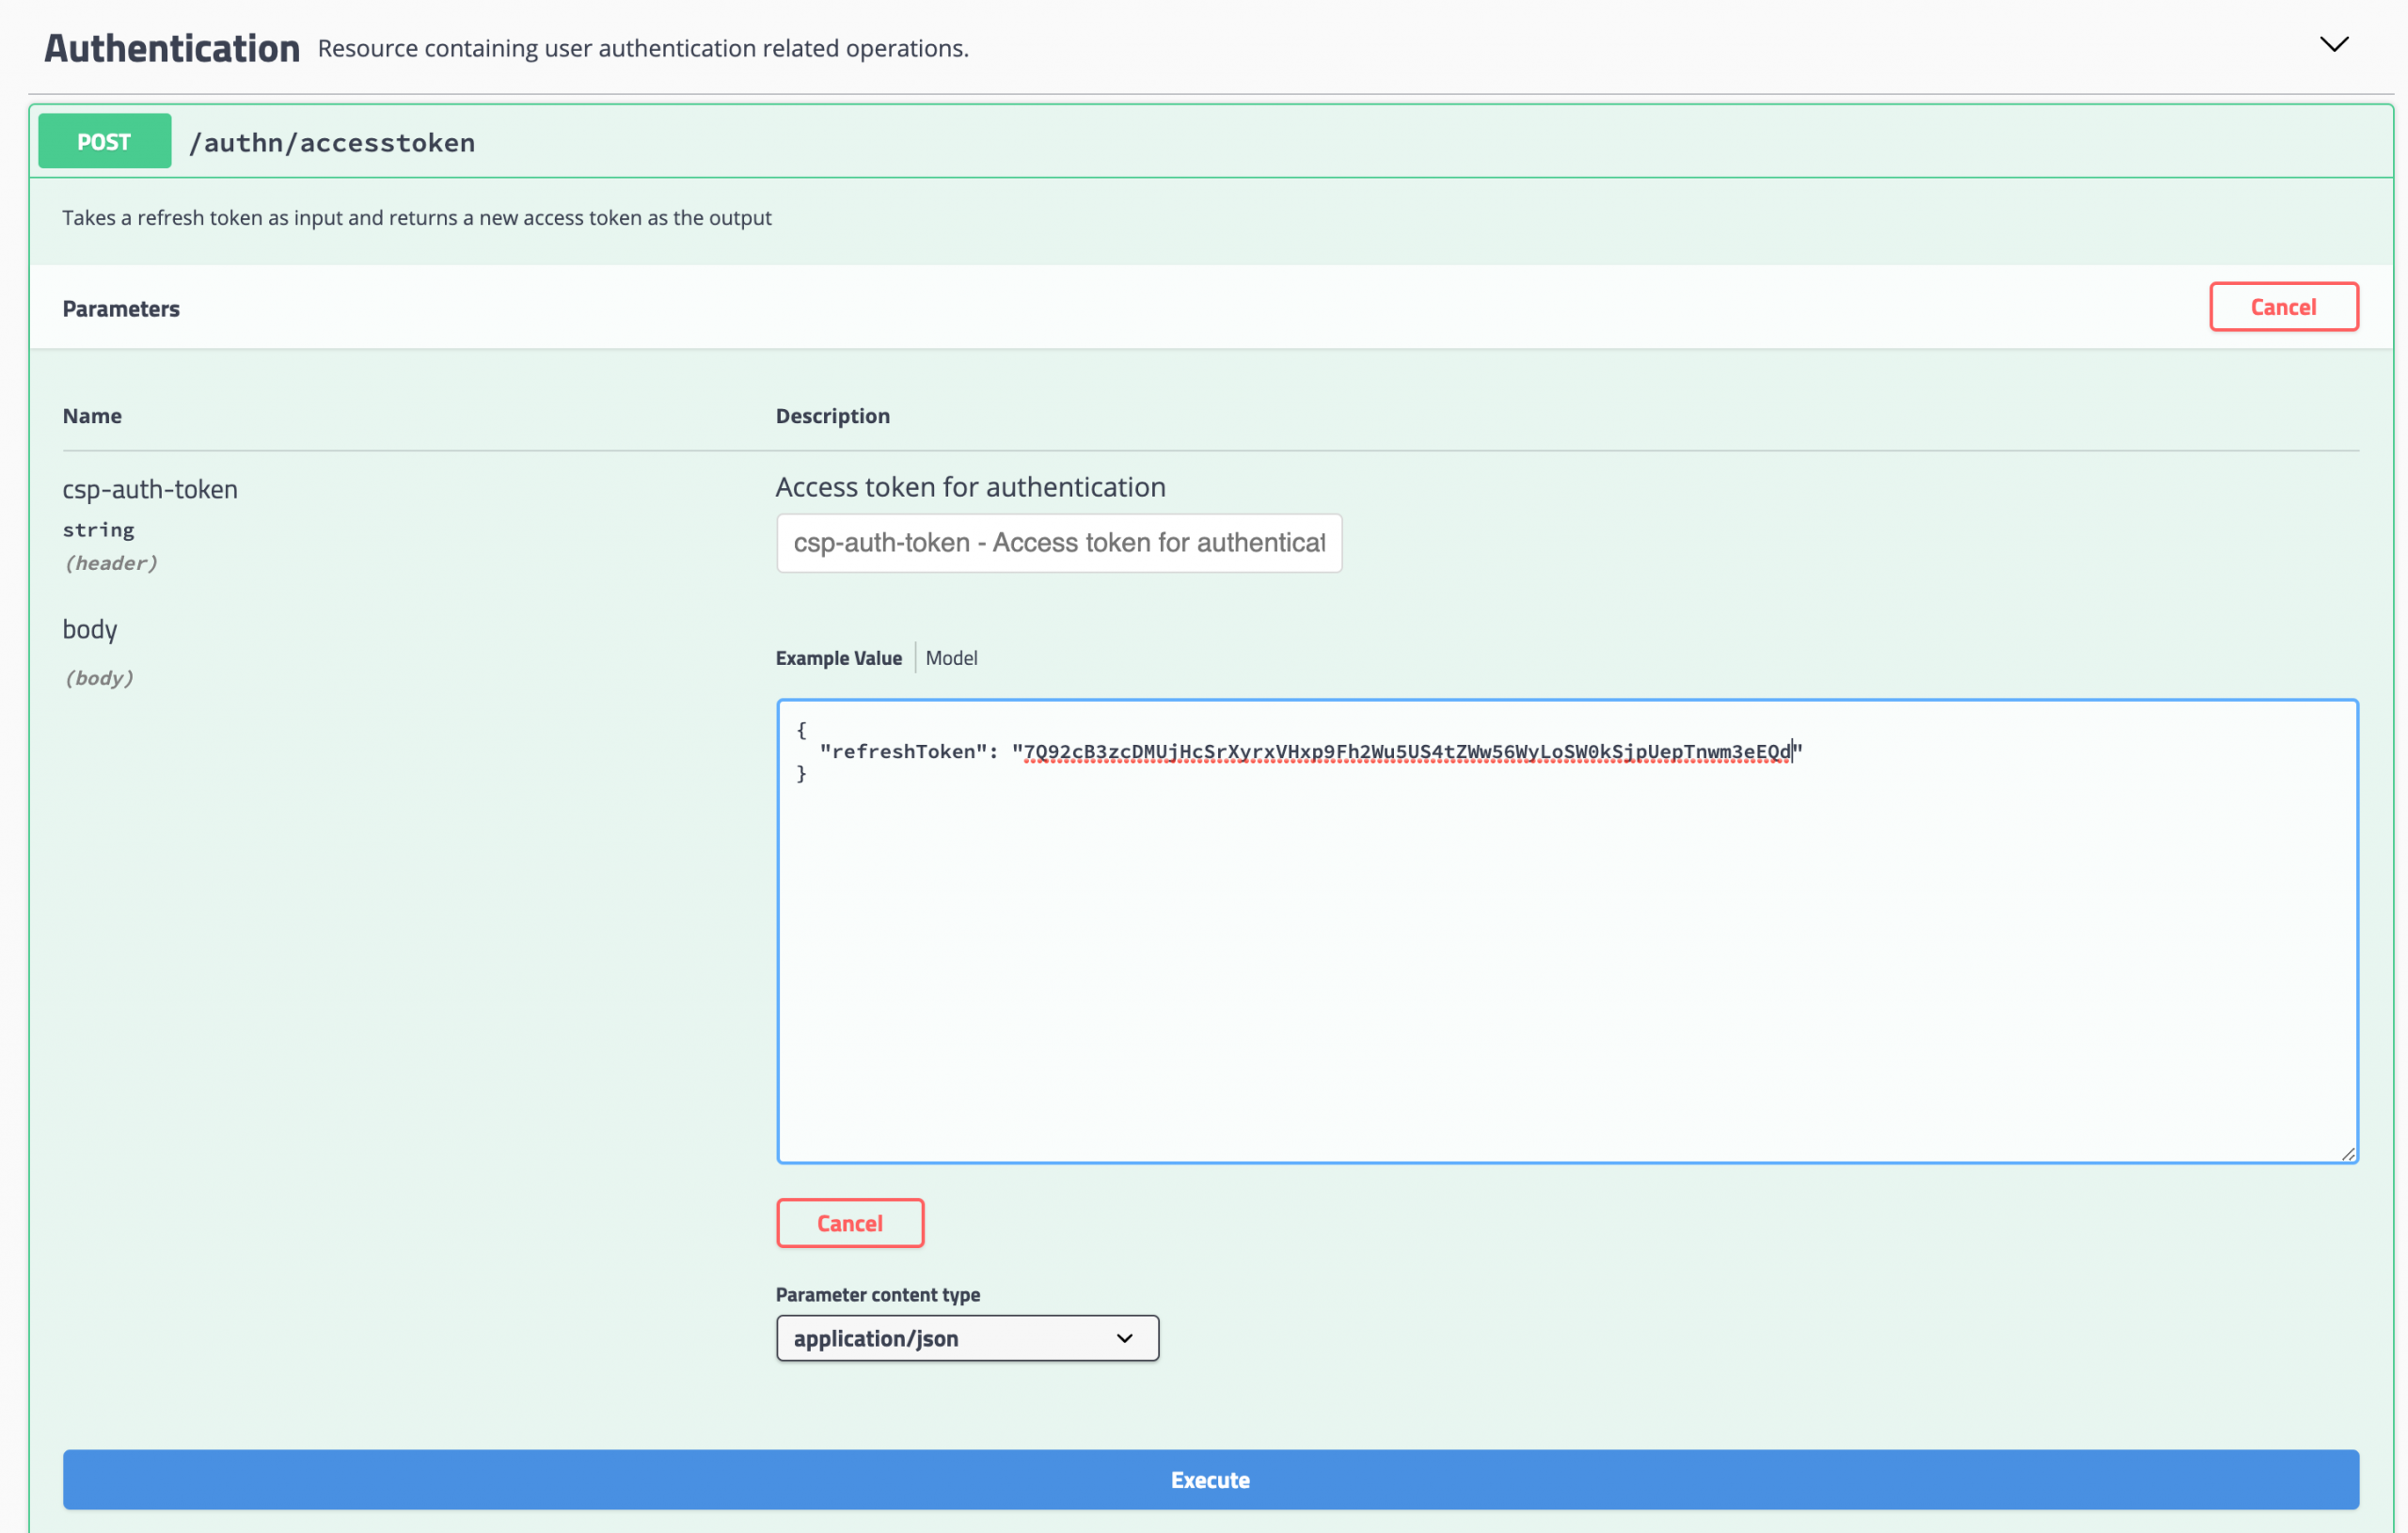This screenshot has height=1533, width=2408.
Task: Click the endpoint description text
Action: coord(416,218)
